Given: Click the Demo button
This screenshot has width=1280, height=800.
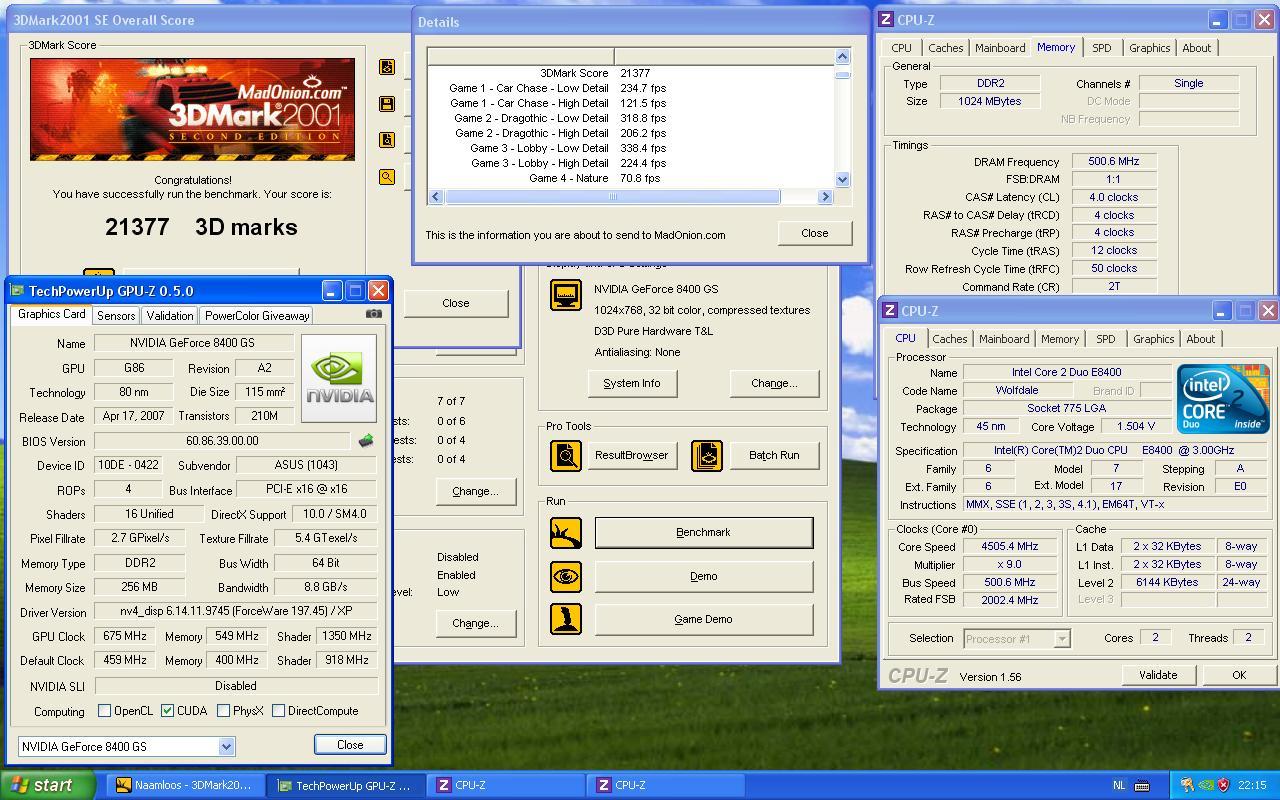Looking at the screenshot, I should click(703, 577).
